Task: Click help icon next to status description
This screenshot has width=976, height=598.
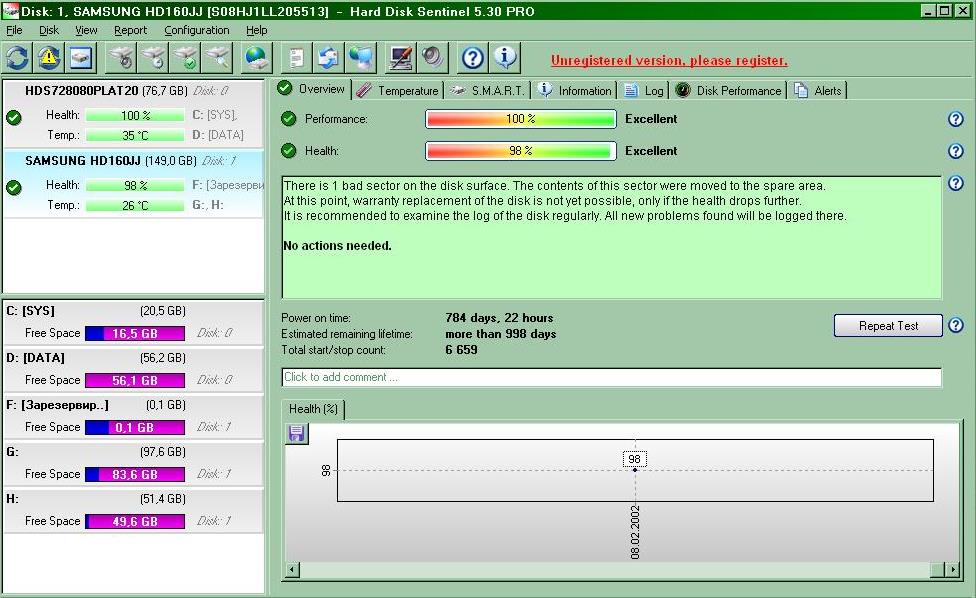Action: coord(955,183)
